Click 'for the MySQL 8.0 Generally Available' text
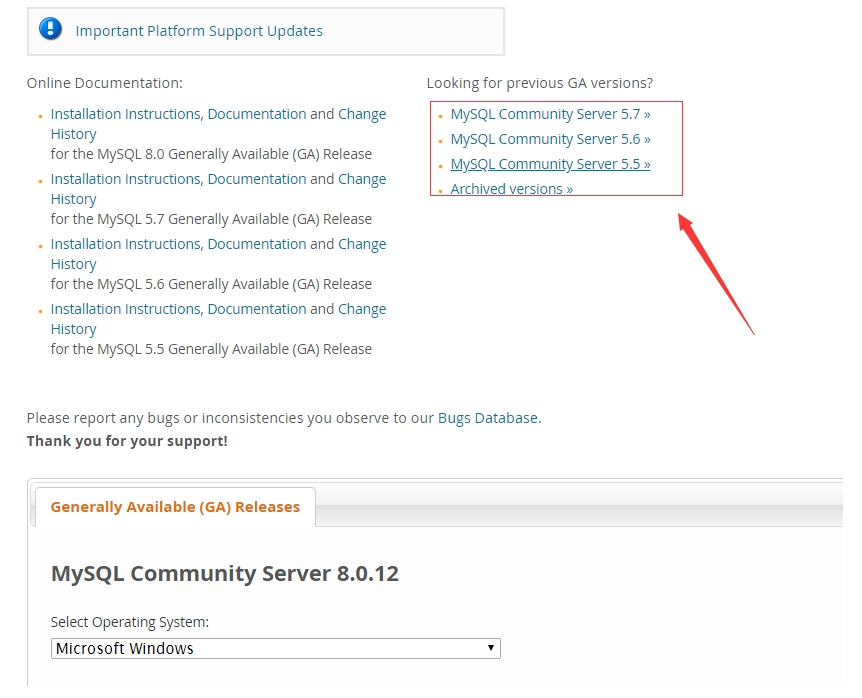This screenshot has width=862, height=698. tap(211, 154)
